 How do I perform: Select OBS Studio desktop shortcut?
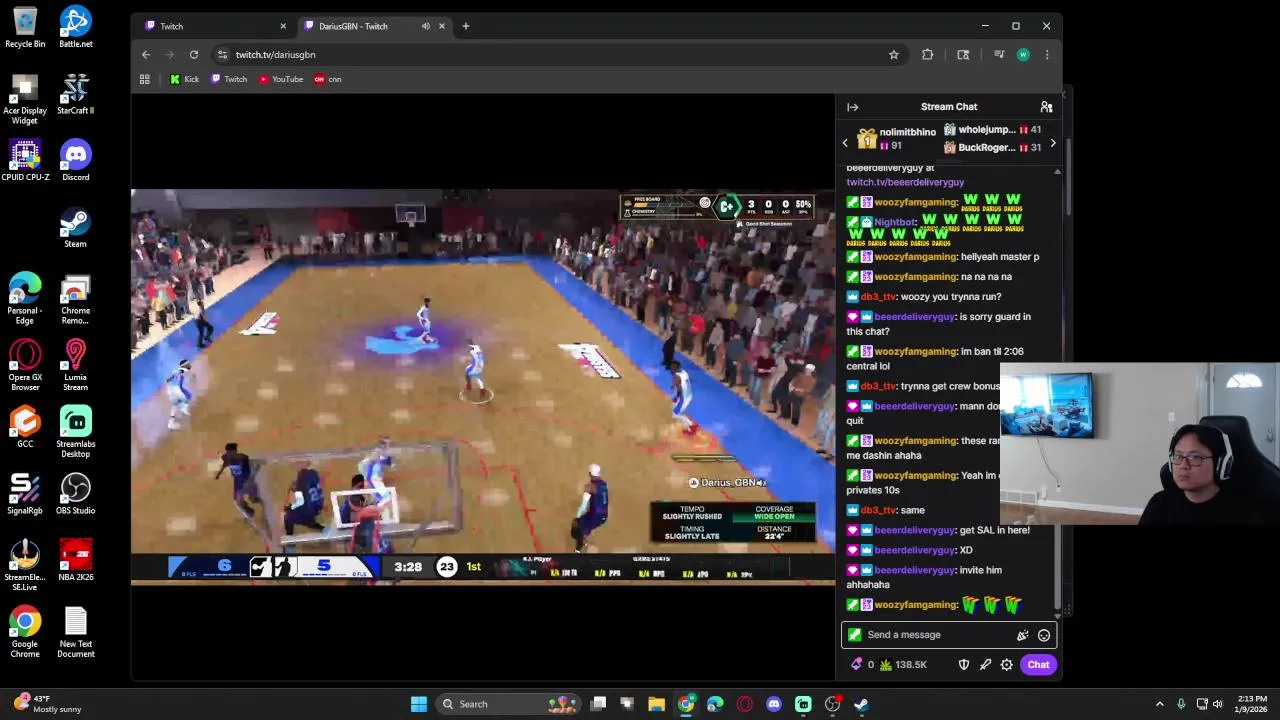(76, 494)
